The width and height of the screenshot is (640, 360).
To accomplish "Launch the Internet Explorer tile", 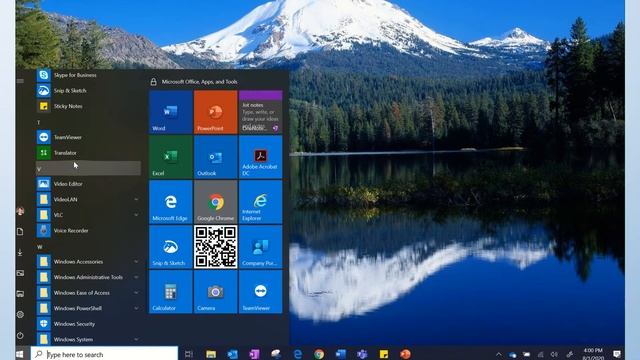I will coord(260,202).
